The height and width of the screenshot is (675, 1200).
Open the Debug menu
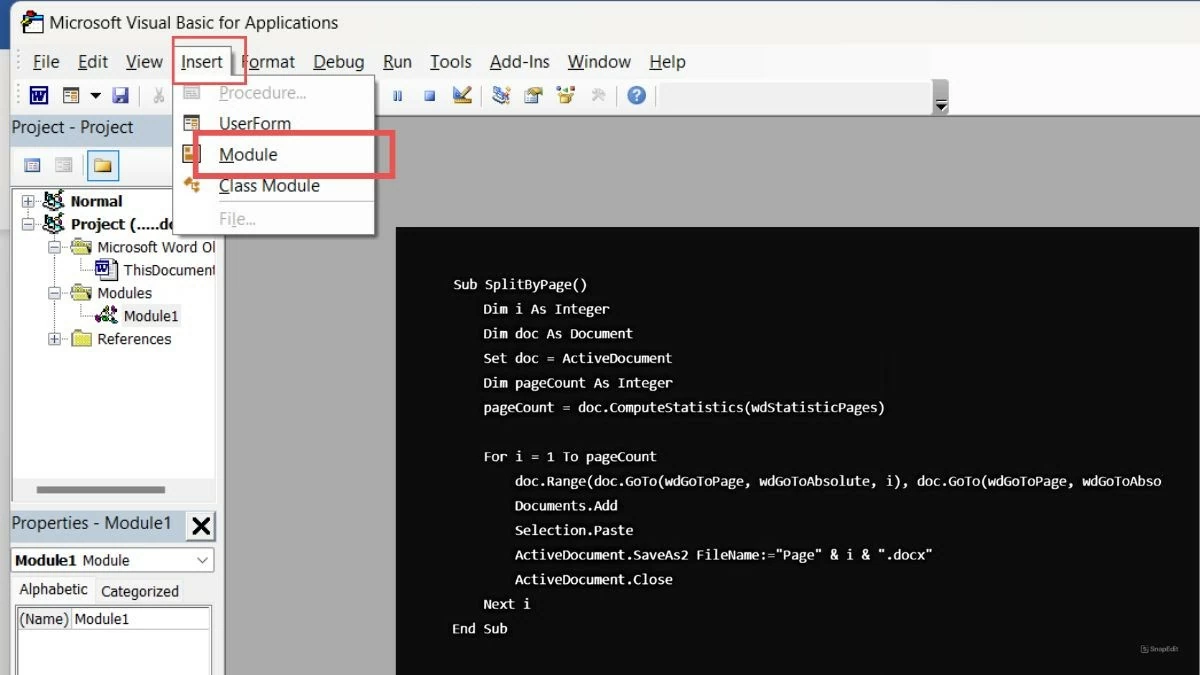point(338,62)
